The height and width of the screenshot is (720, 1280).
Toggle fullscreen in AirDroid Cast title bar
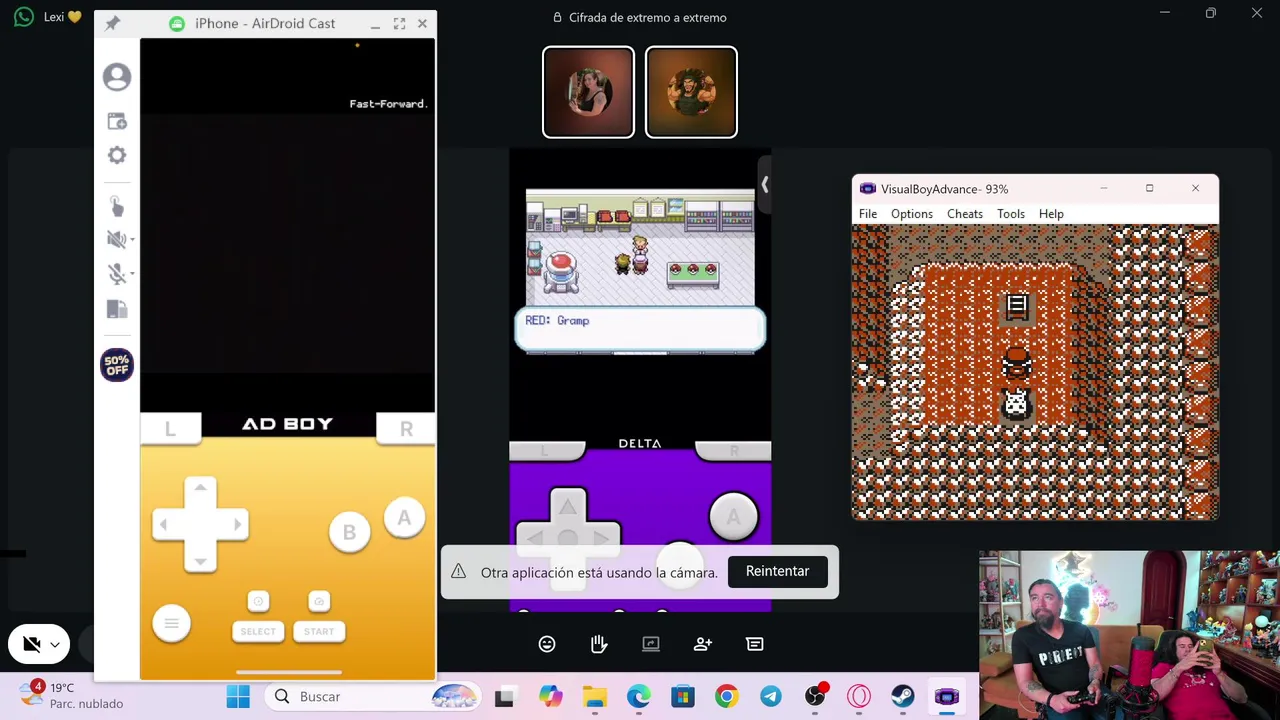[399, 23]
